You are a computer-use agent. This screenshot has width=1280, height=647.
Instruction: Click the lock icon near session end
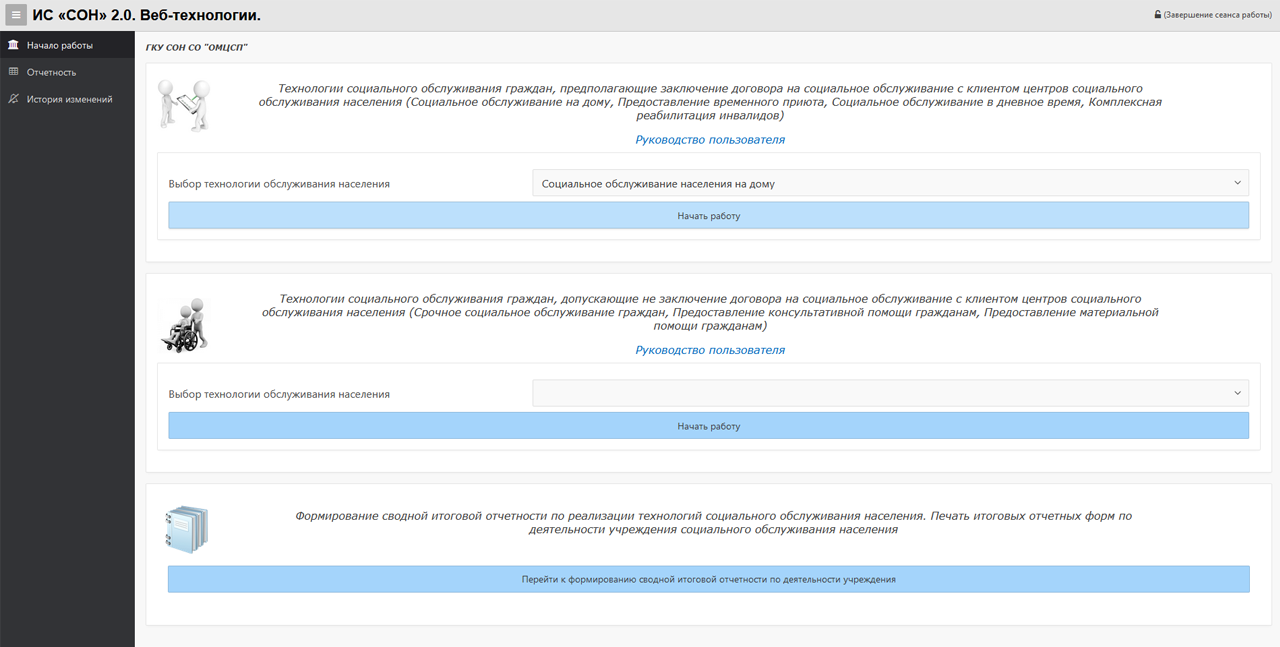point(1158,15)
